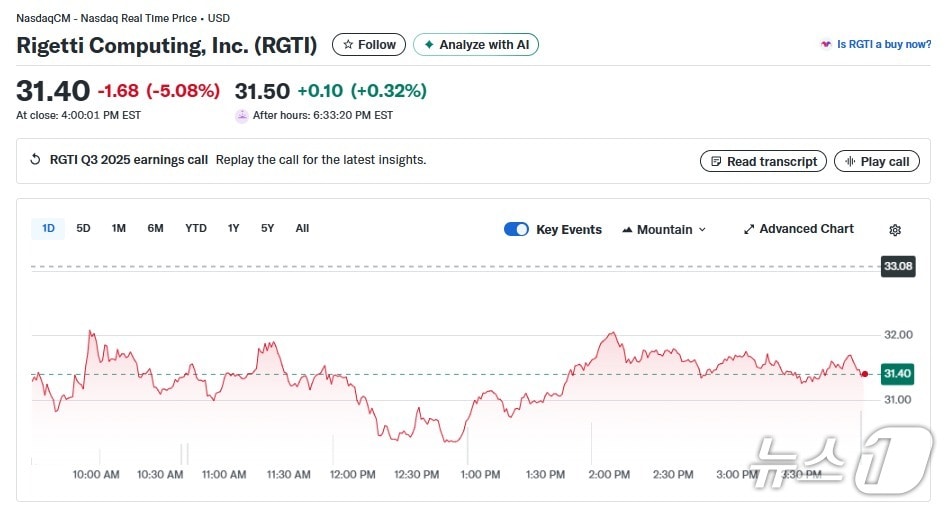The height and width of the screenshot is (508, 947).
Task: Toggle the Key Events switch
Action: 516,229
